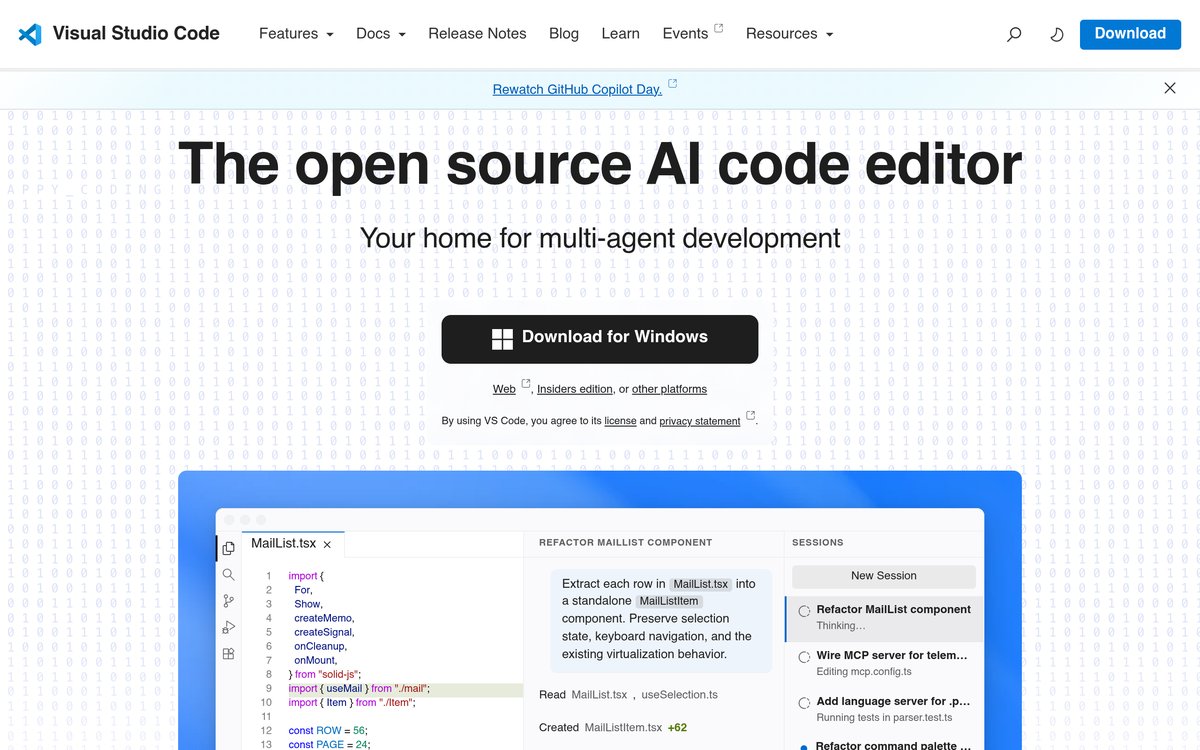Click the onMount line in the code

(x=316, y=660)
